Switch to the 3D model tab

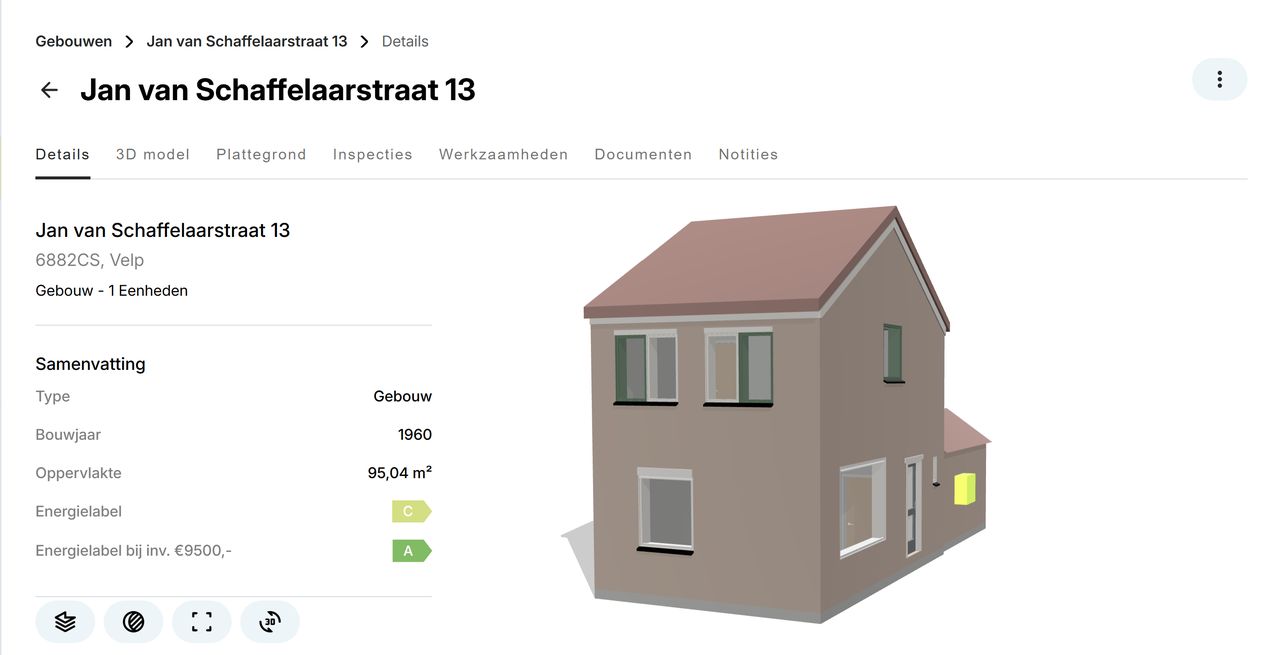point(153,154)
